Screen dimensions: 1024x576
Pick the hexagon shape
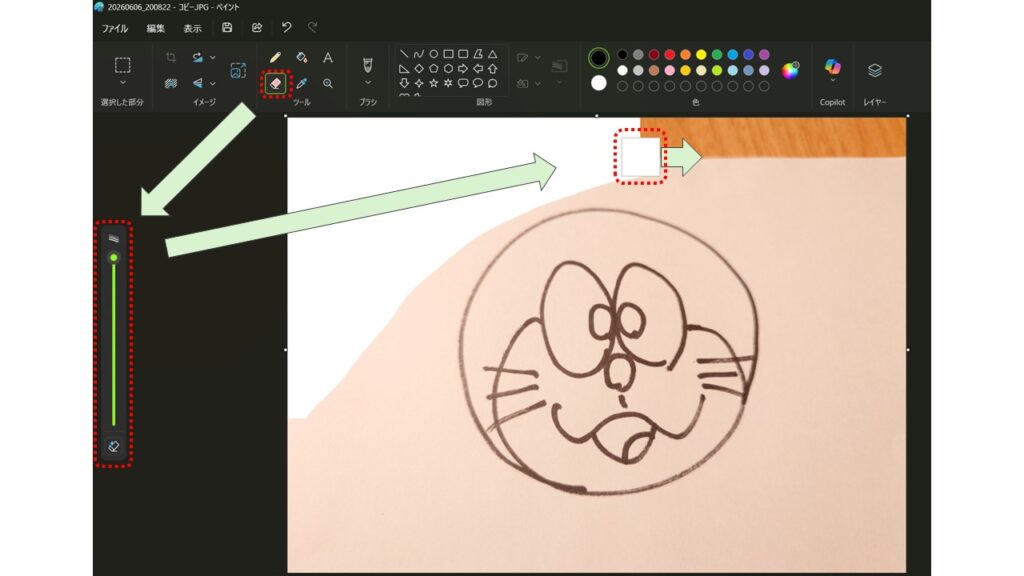[448, 69]
